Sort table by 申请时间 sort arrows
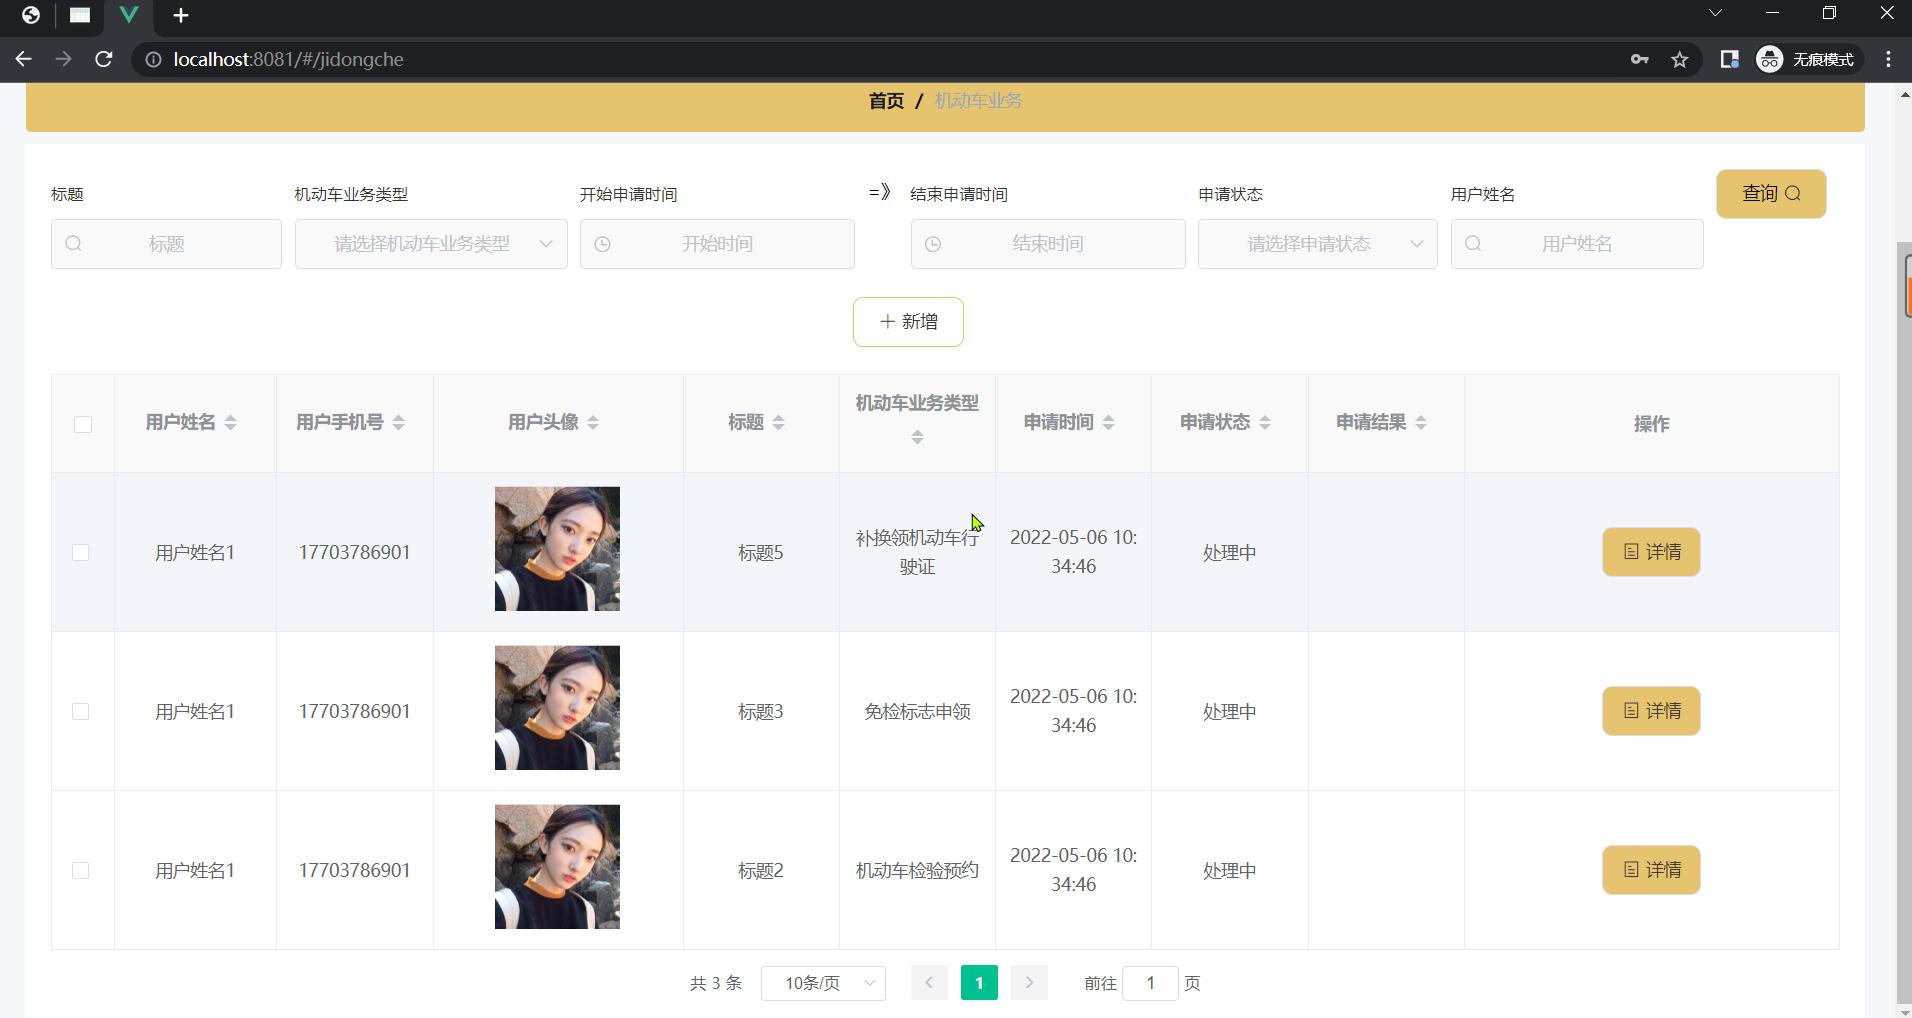This screenshot has height=1018, width=1912. pos(1108,423)
